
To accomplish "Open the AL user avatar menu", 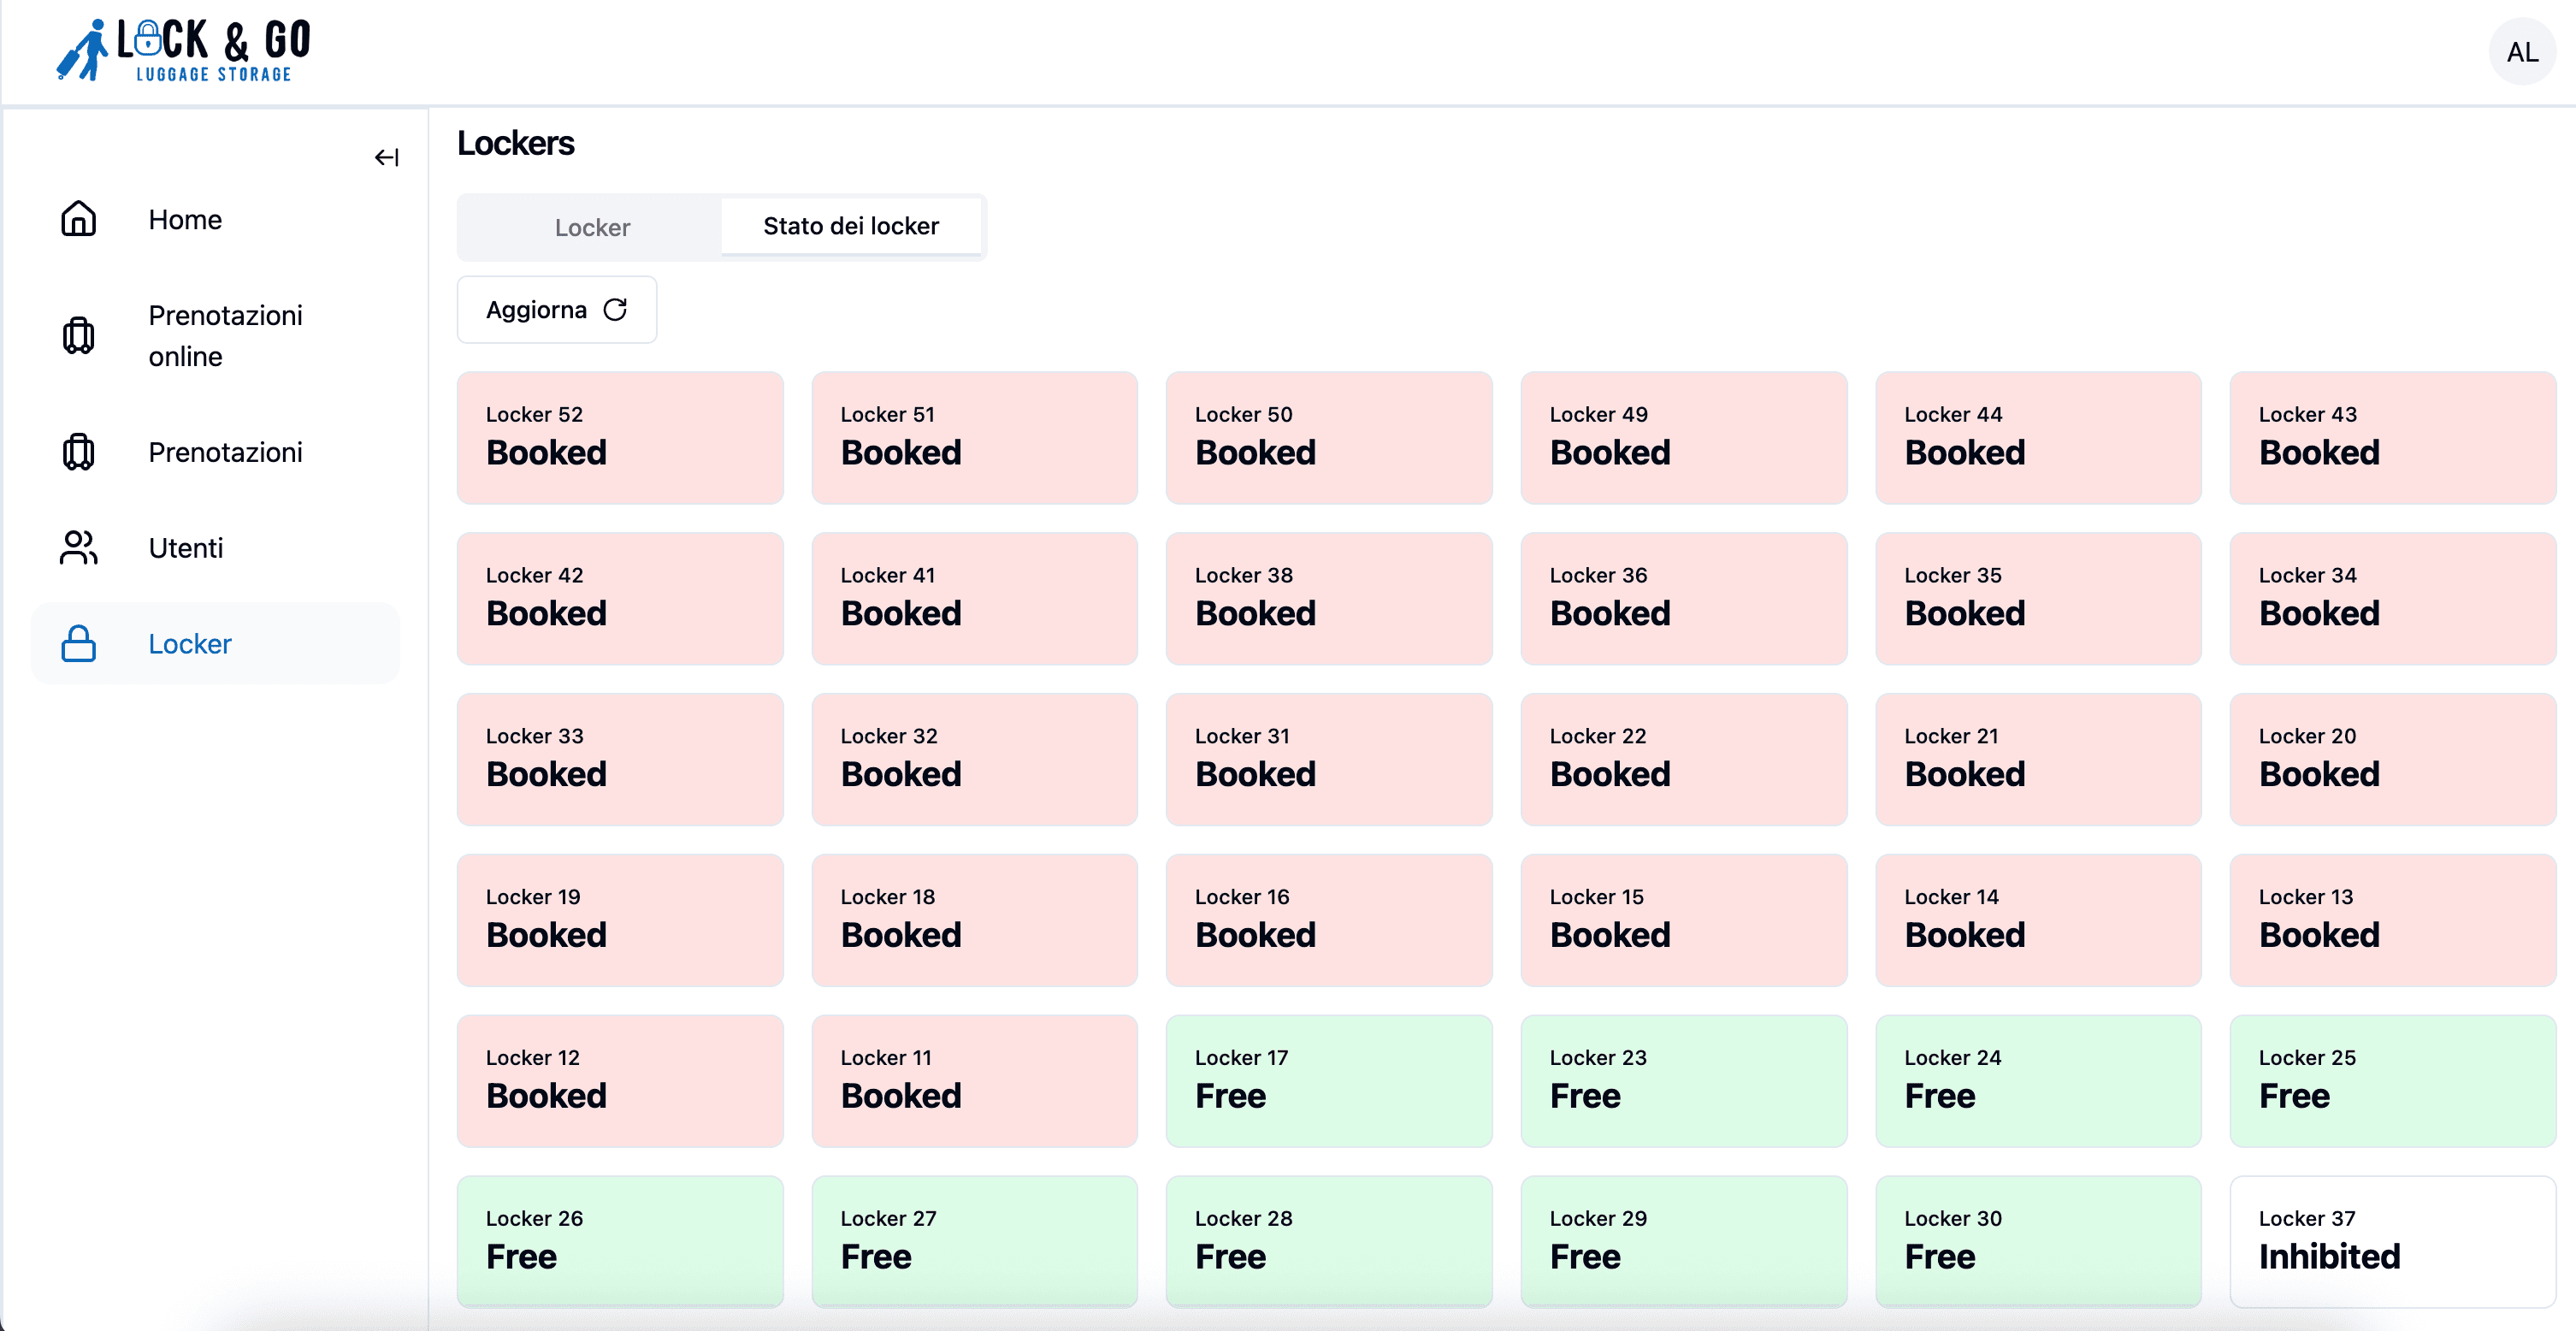I will point(2521,52).
